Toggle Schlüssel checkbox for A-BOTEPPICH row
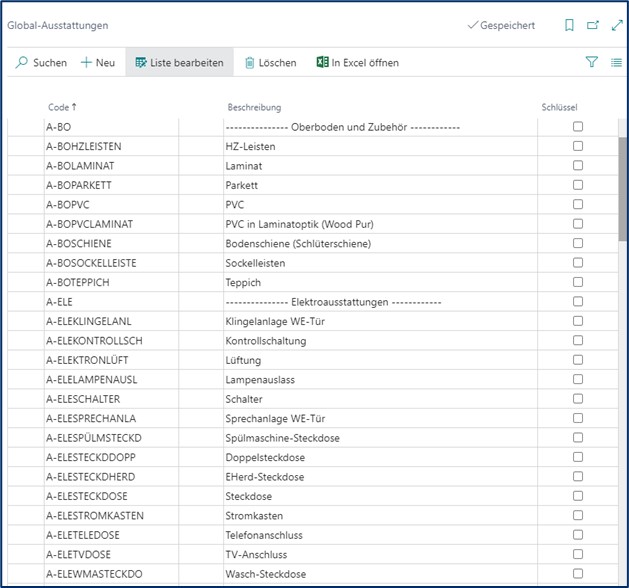Image resolution: width=629 pixels, height=588 pixels. click(577, 283)
